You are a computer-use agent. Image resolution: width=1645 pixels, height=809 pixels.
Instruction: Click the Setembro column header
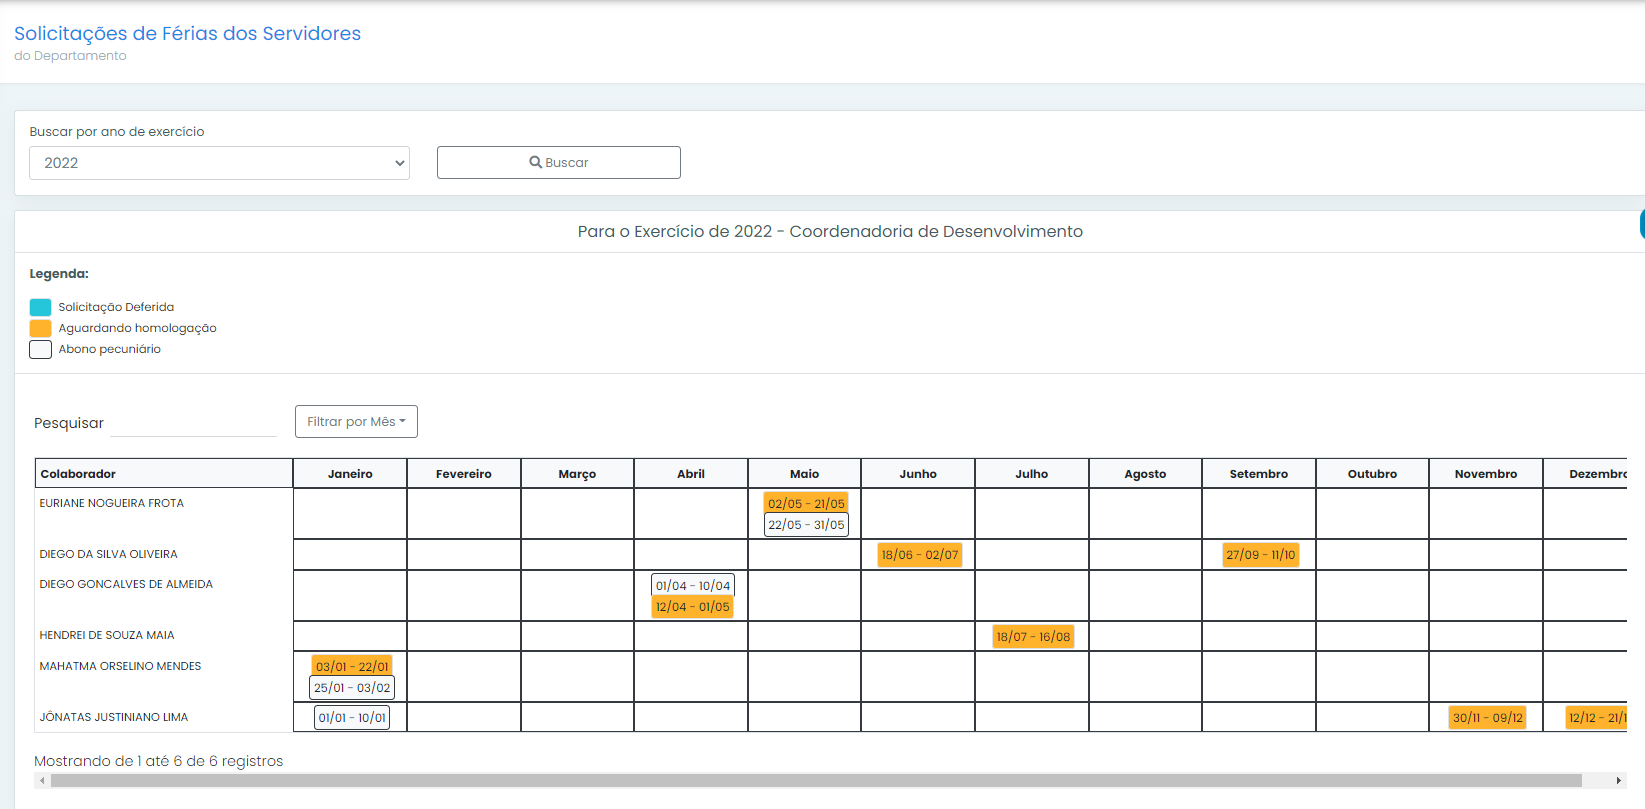(1259, 474)
